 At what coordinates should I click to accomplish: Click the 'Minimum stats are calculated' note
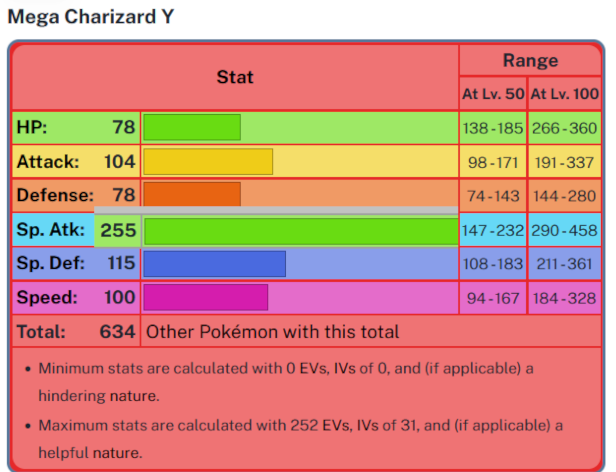coord(286,382)
